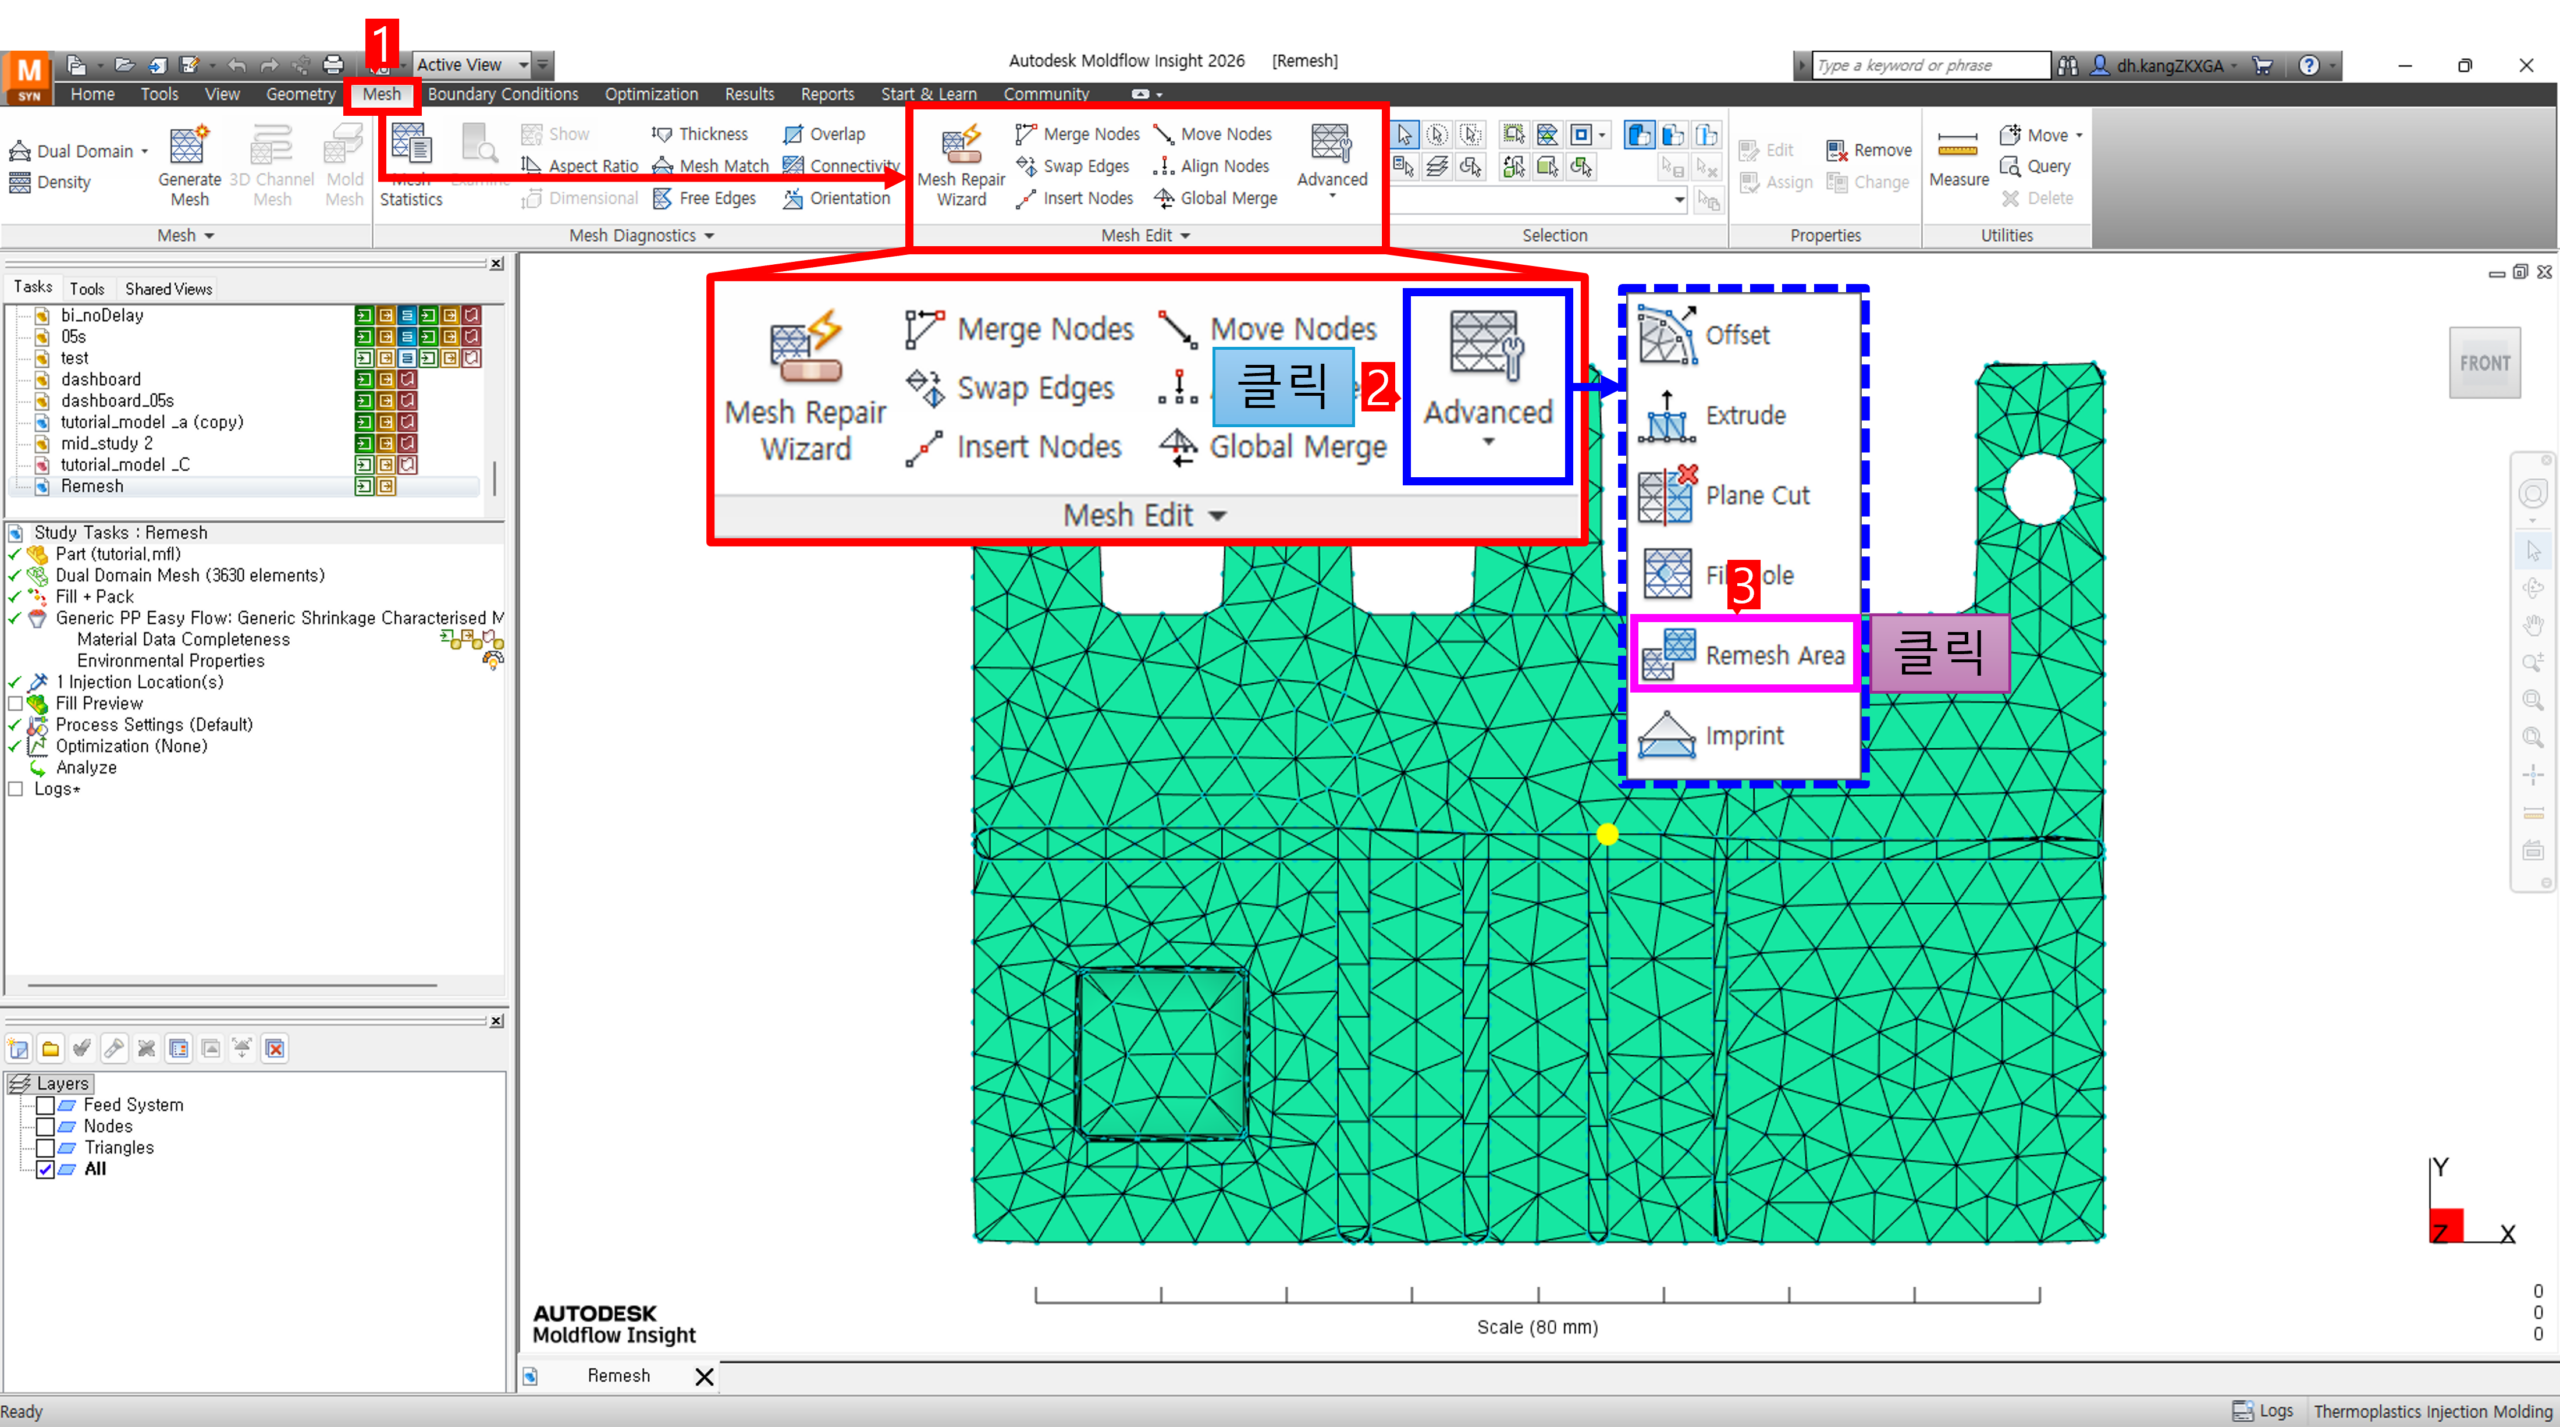Click the Undo arrow in quick access toolbar
Image resolution: width=2560 pixels, height=1427 pixels.
point(237,65)
